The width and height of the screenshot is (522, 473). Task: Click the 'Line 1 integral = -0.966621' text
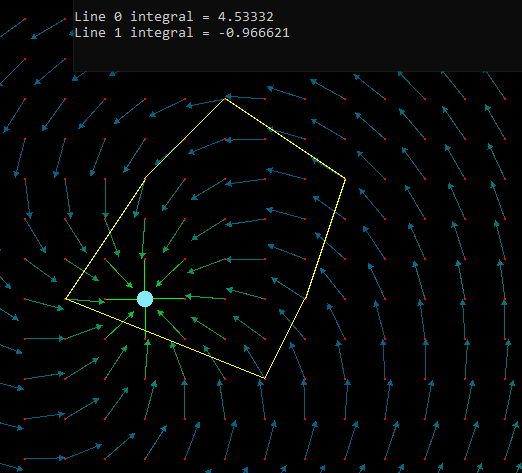[x=182, y=33]
